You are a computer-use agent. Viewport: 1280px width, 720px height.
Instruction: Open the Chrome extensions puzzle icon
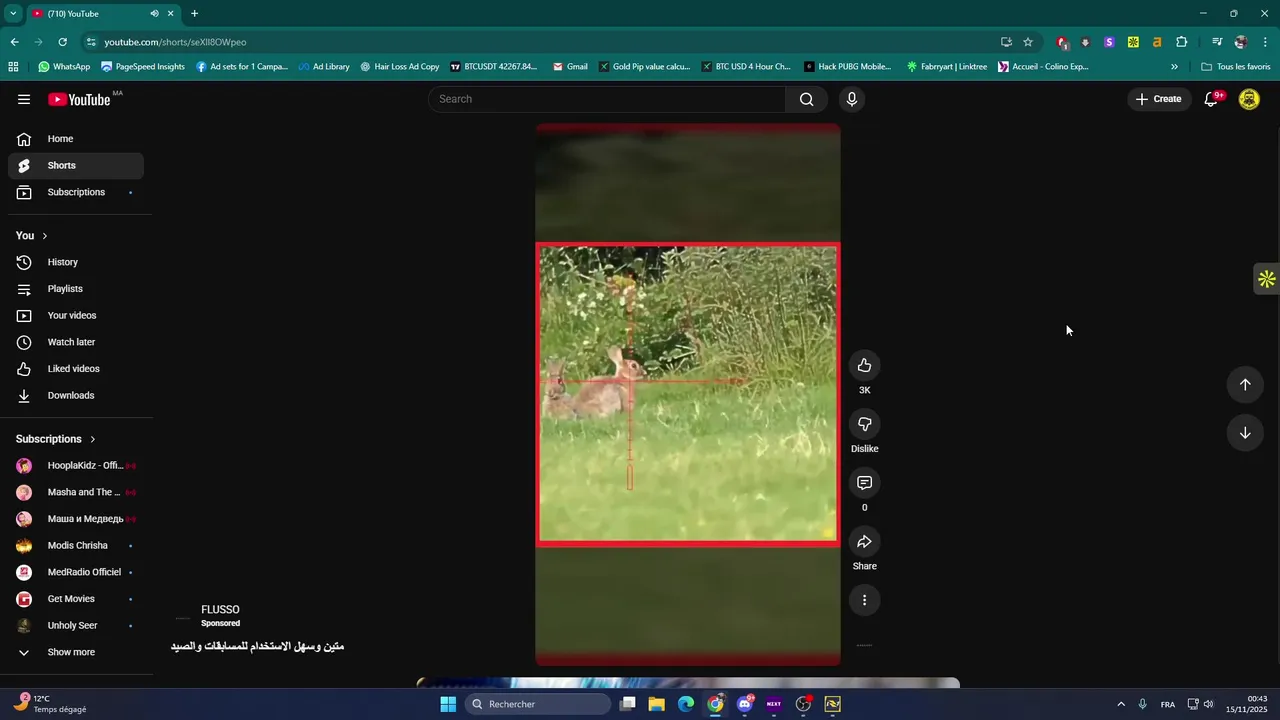(x=1182, y=42)
